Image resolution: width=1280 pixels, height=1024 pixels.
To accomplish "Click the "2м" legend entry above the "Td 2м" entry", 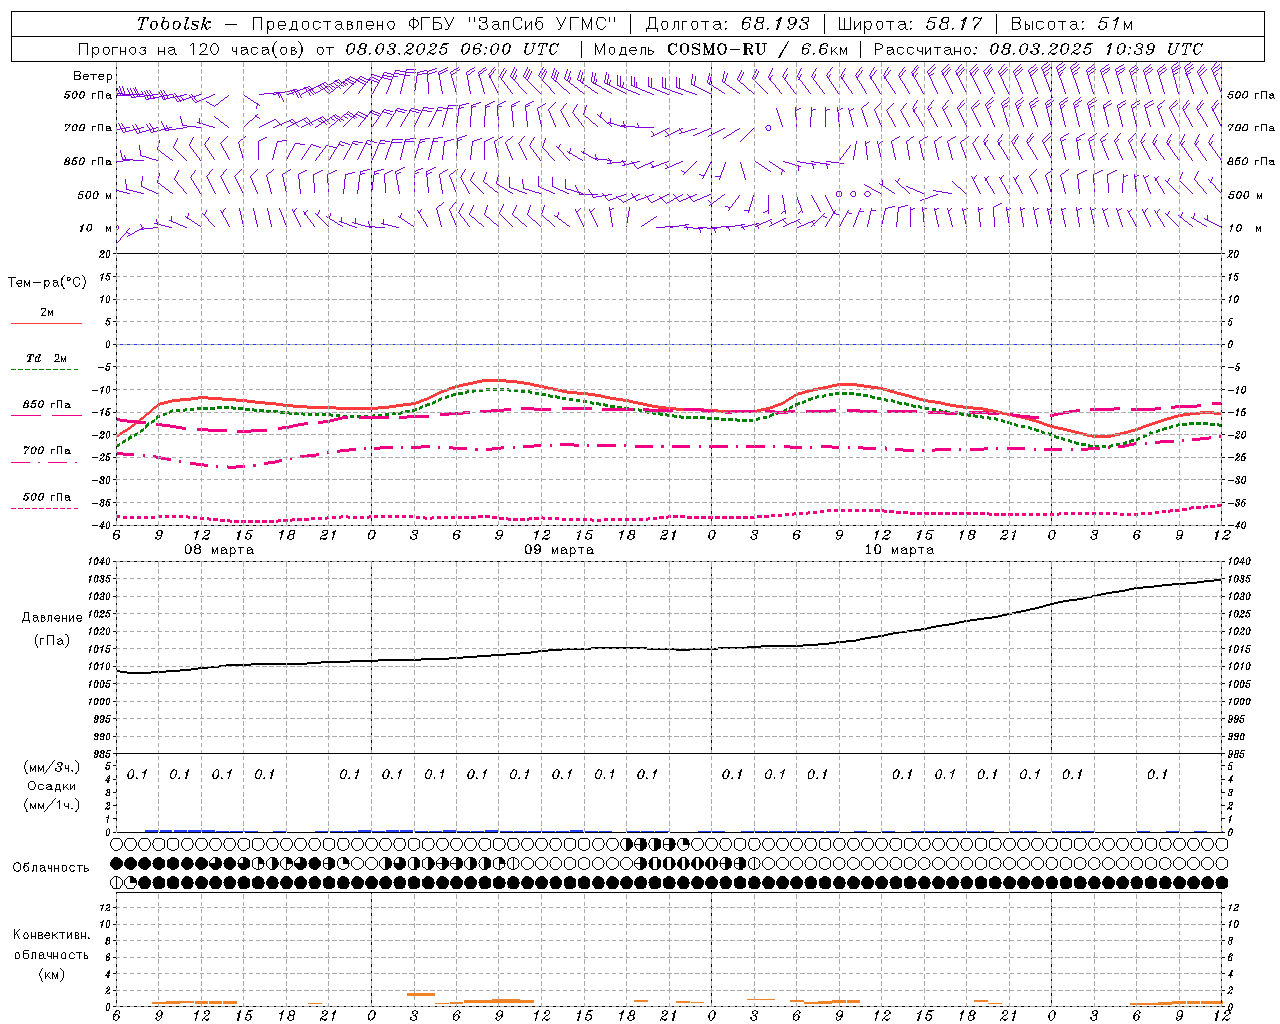I will (x=47, y=313).
